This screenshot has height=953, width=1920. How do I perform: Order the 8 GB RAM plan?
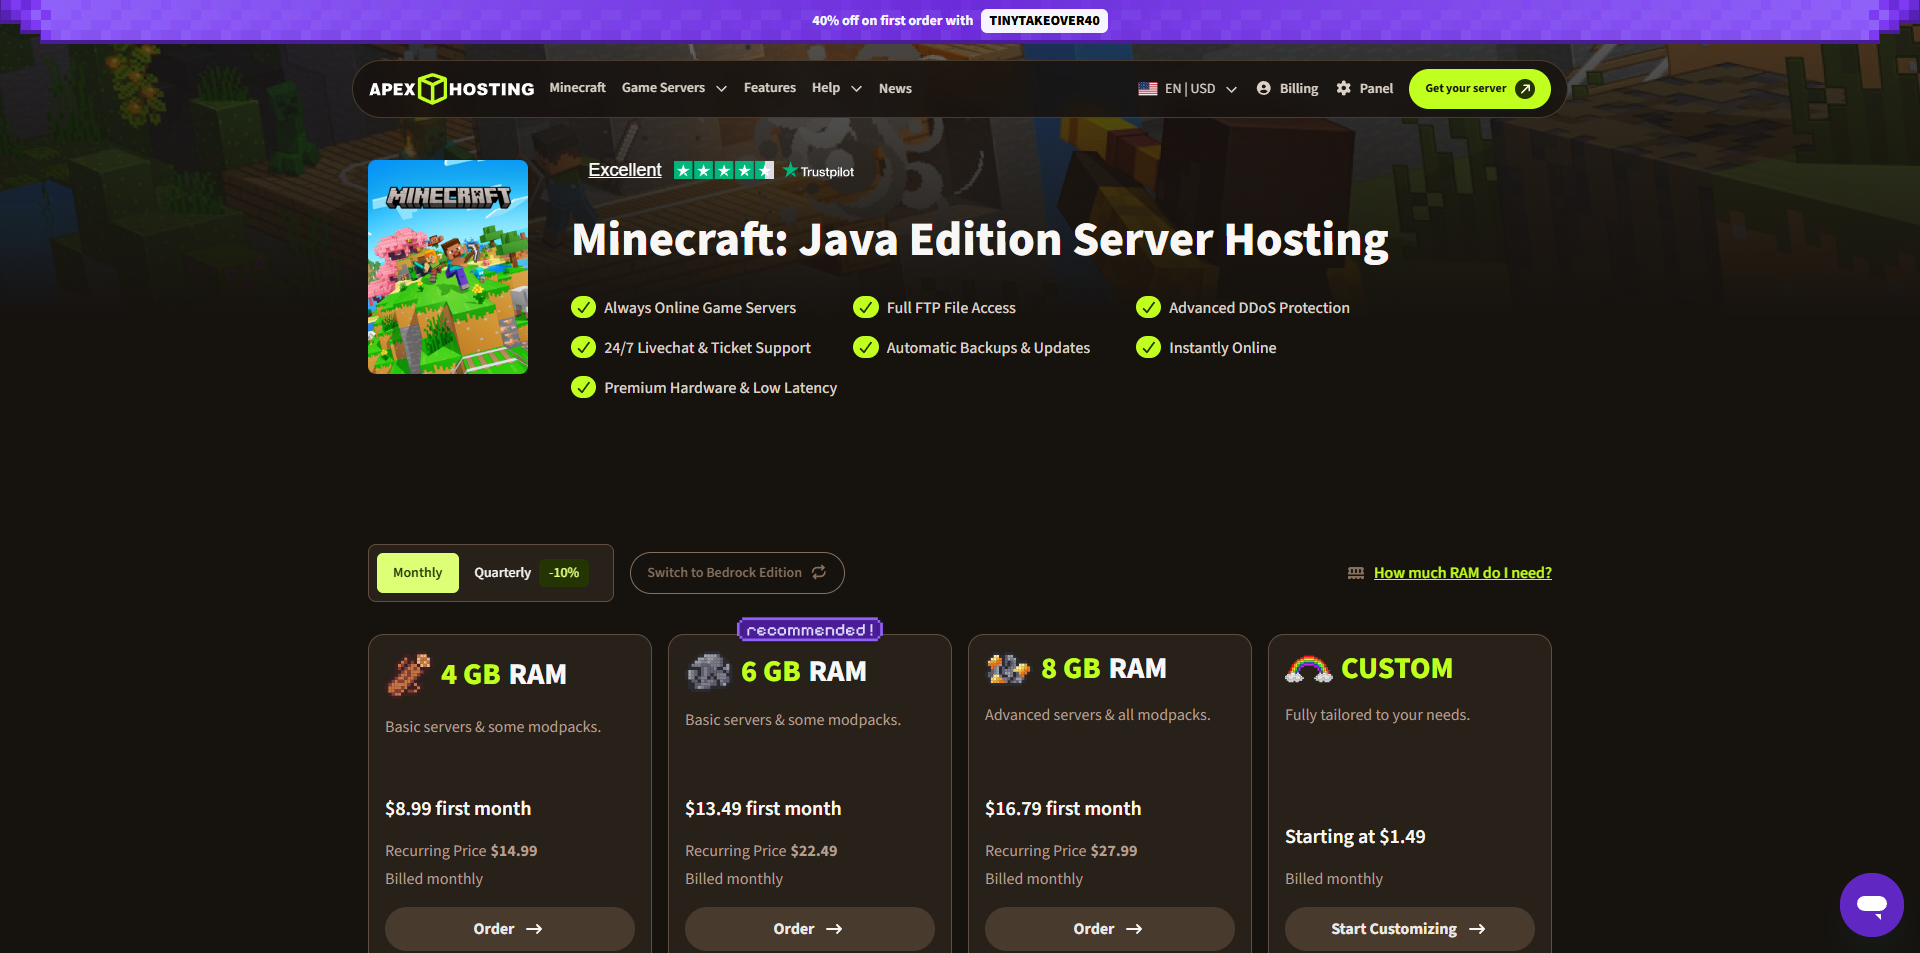pyautogui.click(x=1110, y=929)
